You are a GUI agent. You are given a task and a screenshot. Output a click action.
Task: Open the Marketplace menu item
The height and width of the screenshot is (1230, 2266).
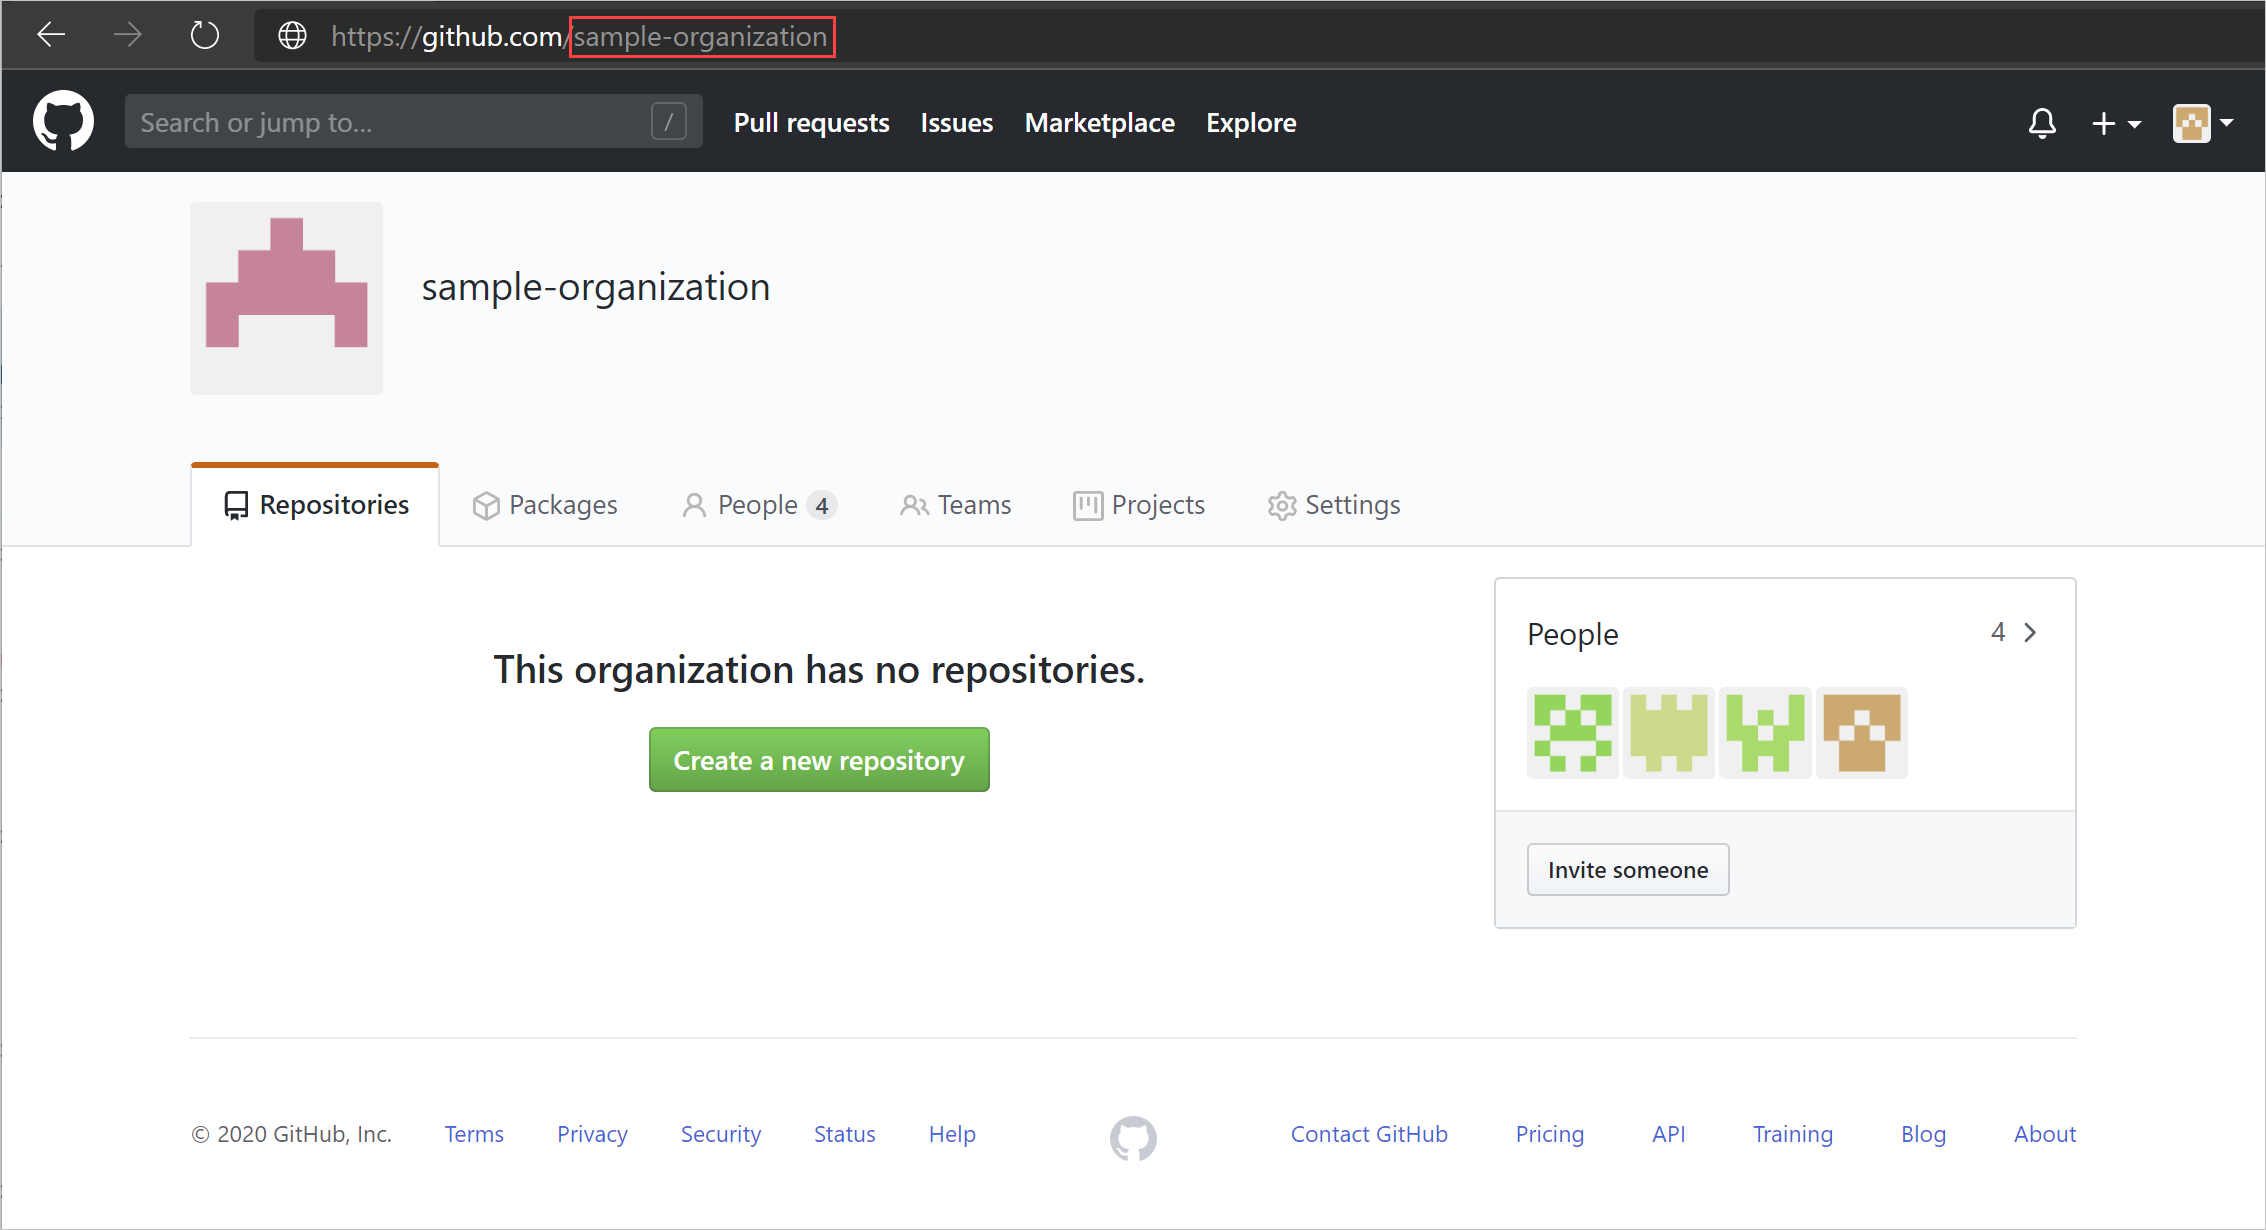(1098, 123)
